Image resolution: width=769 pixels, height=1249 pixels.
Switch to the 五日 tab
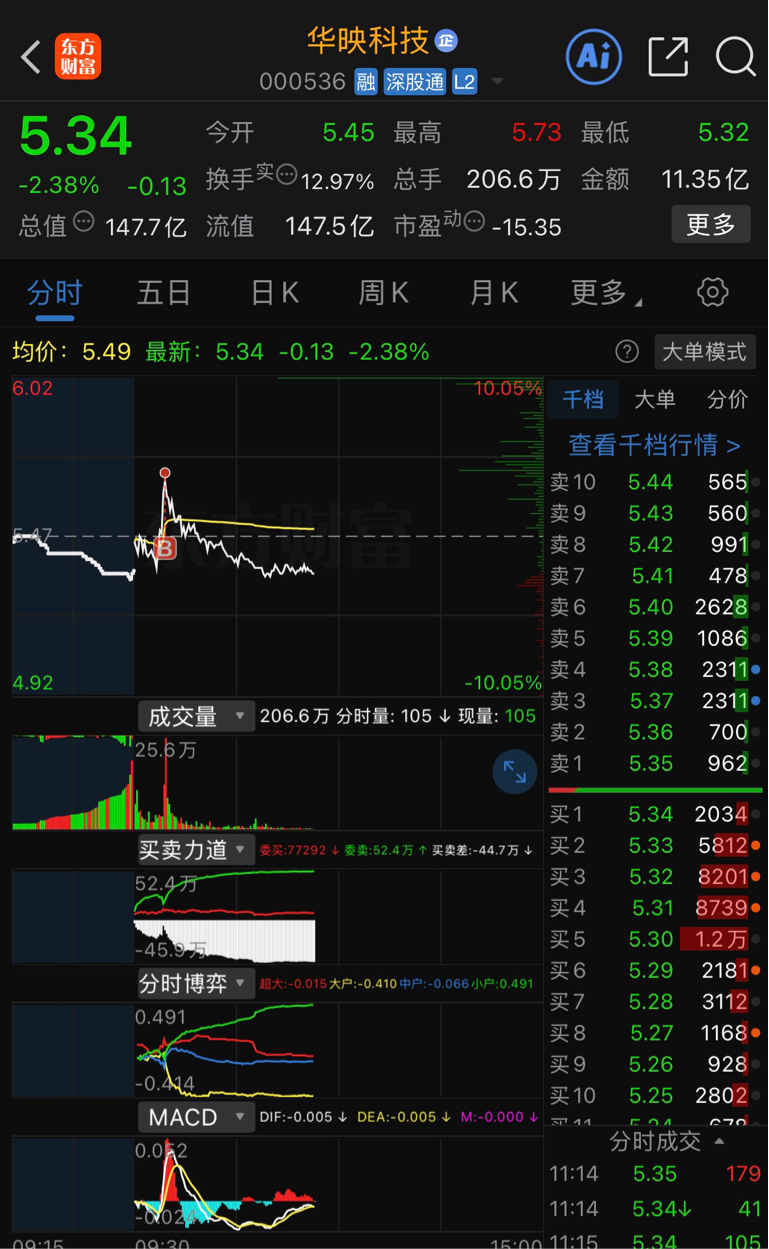pos(164,293)
